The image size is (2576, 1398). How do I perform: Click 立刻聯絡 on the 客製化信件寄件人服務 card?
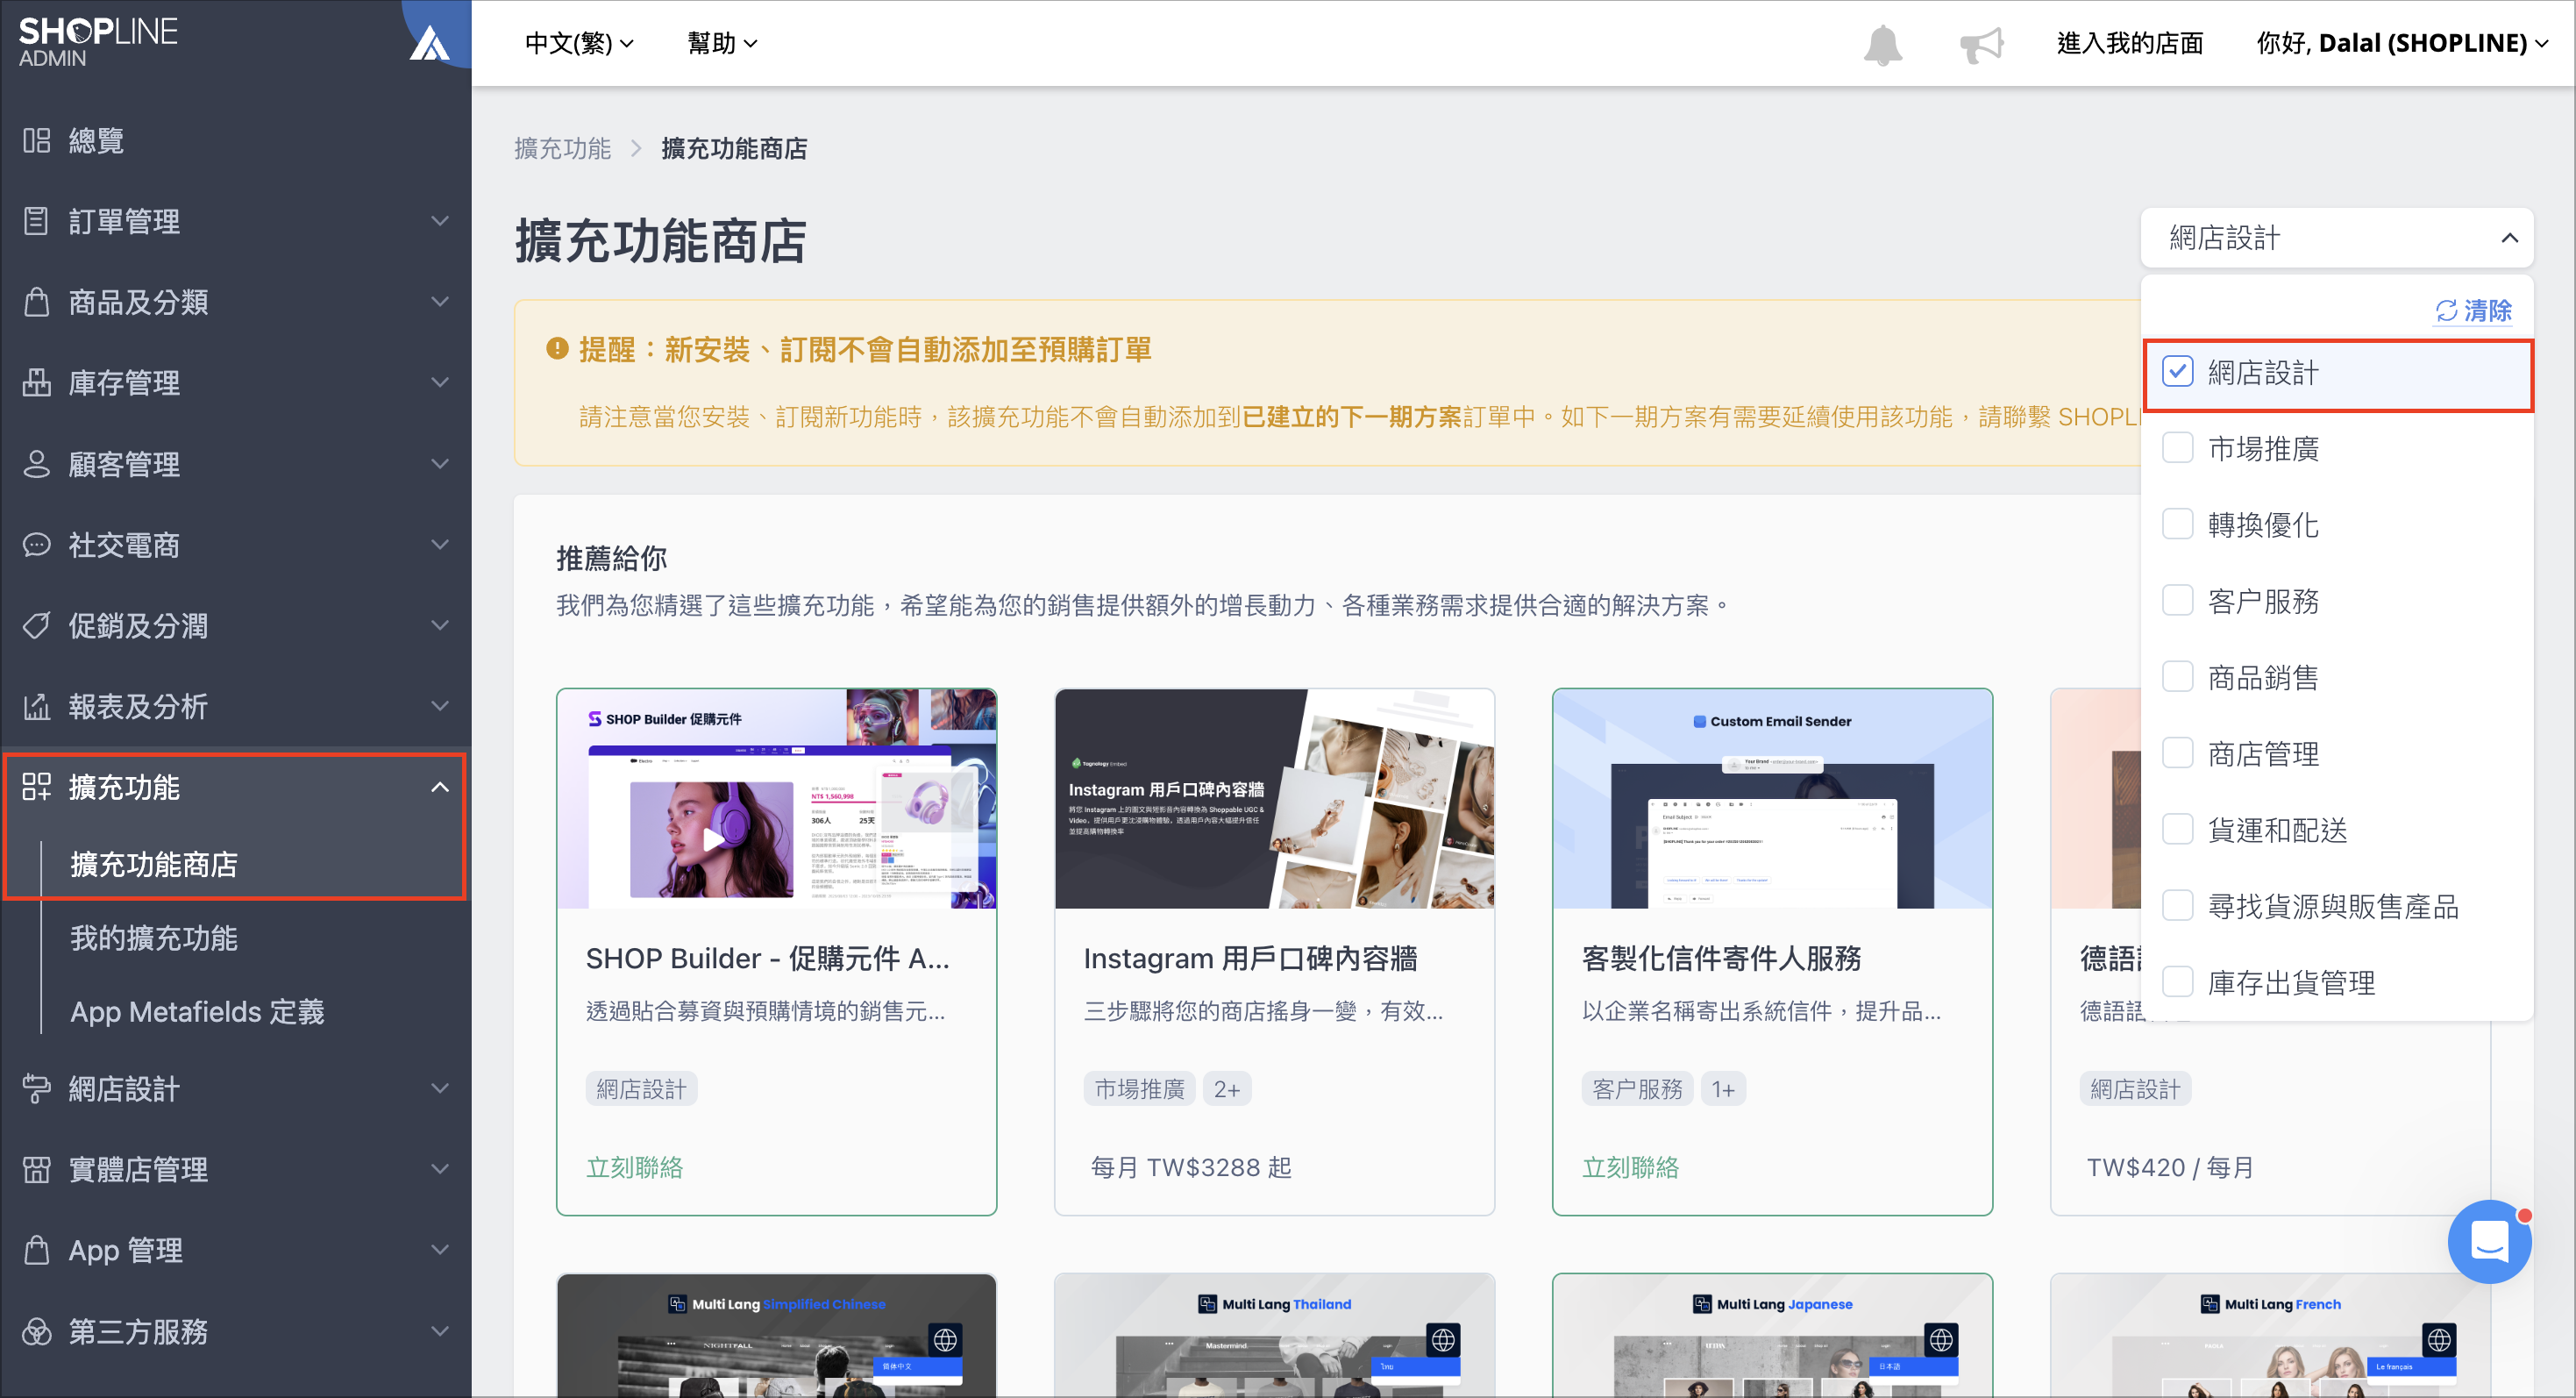1631,1167
